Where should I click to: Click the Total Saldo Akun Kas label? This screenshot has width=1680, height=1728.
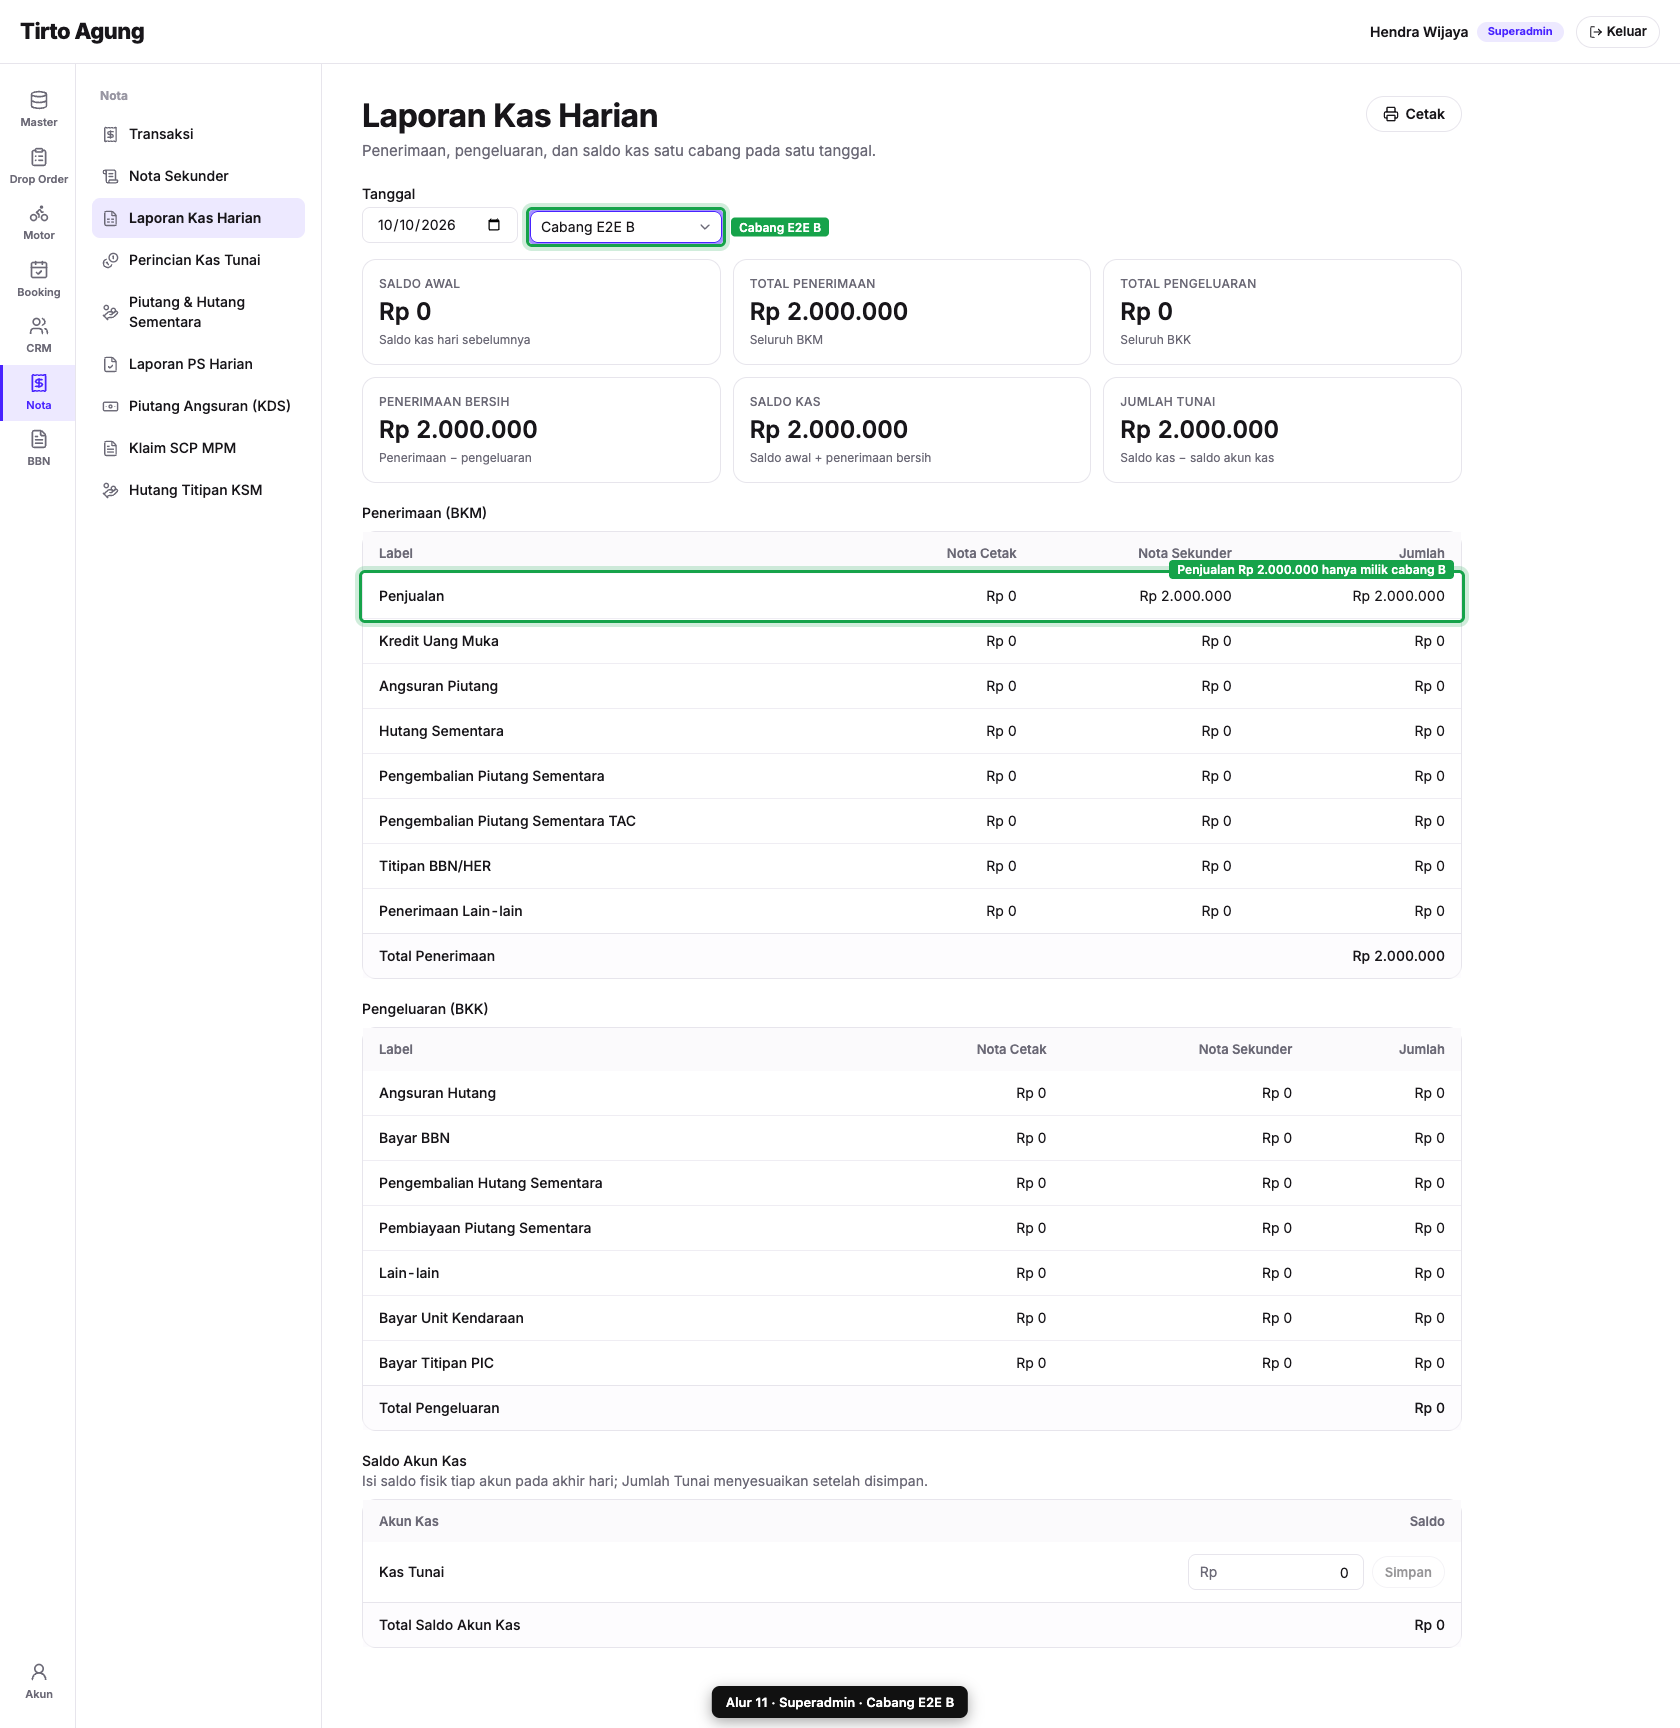[449, 1625]
